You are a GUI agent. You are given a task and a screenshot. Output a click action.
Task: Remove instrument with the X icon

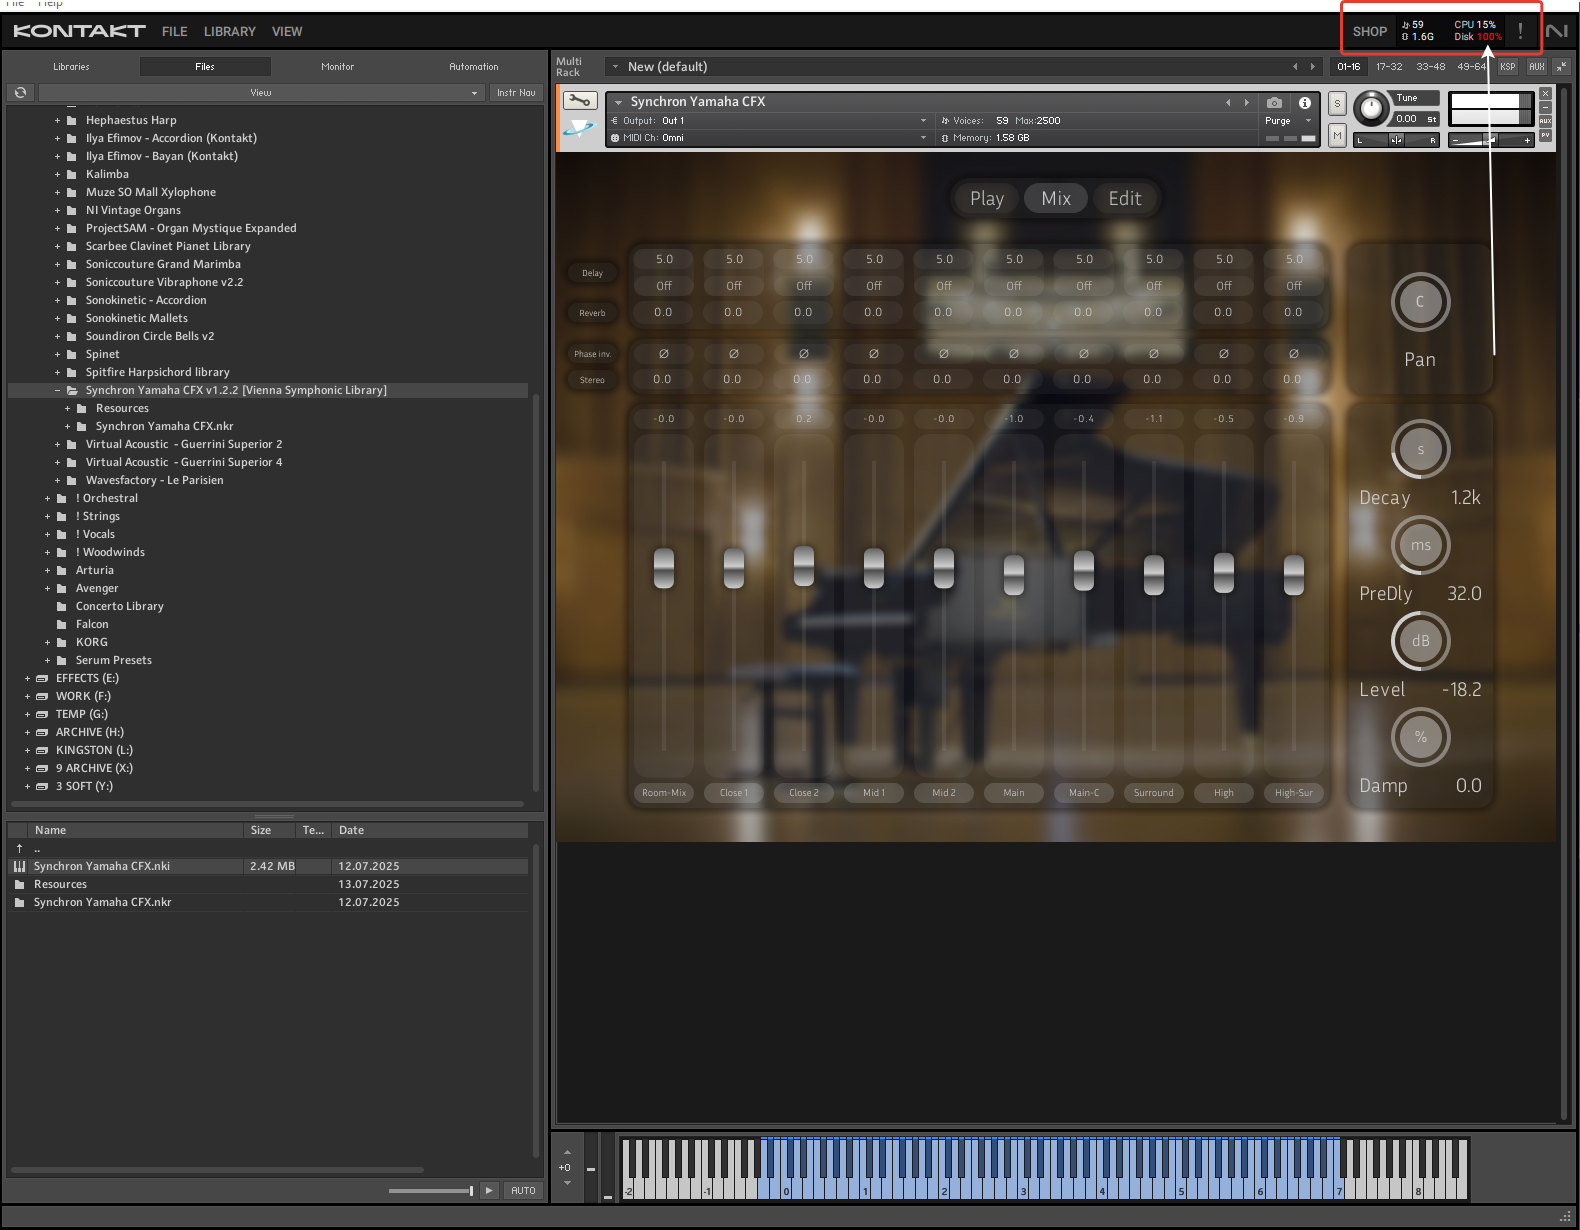point(1545,93)
